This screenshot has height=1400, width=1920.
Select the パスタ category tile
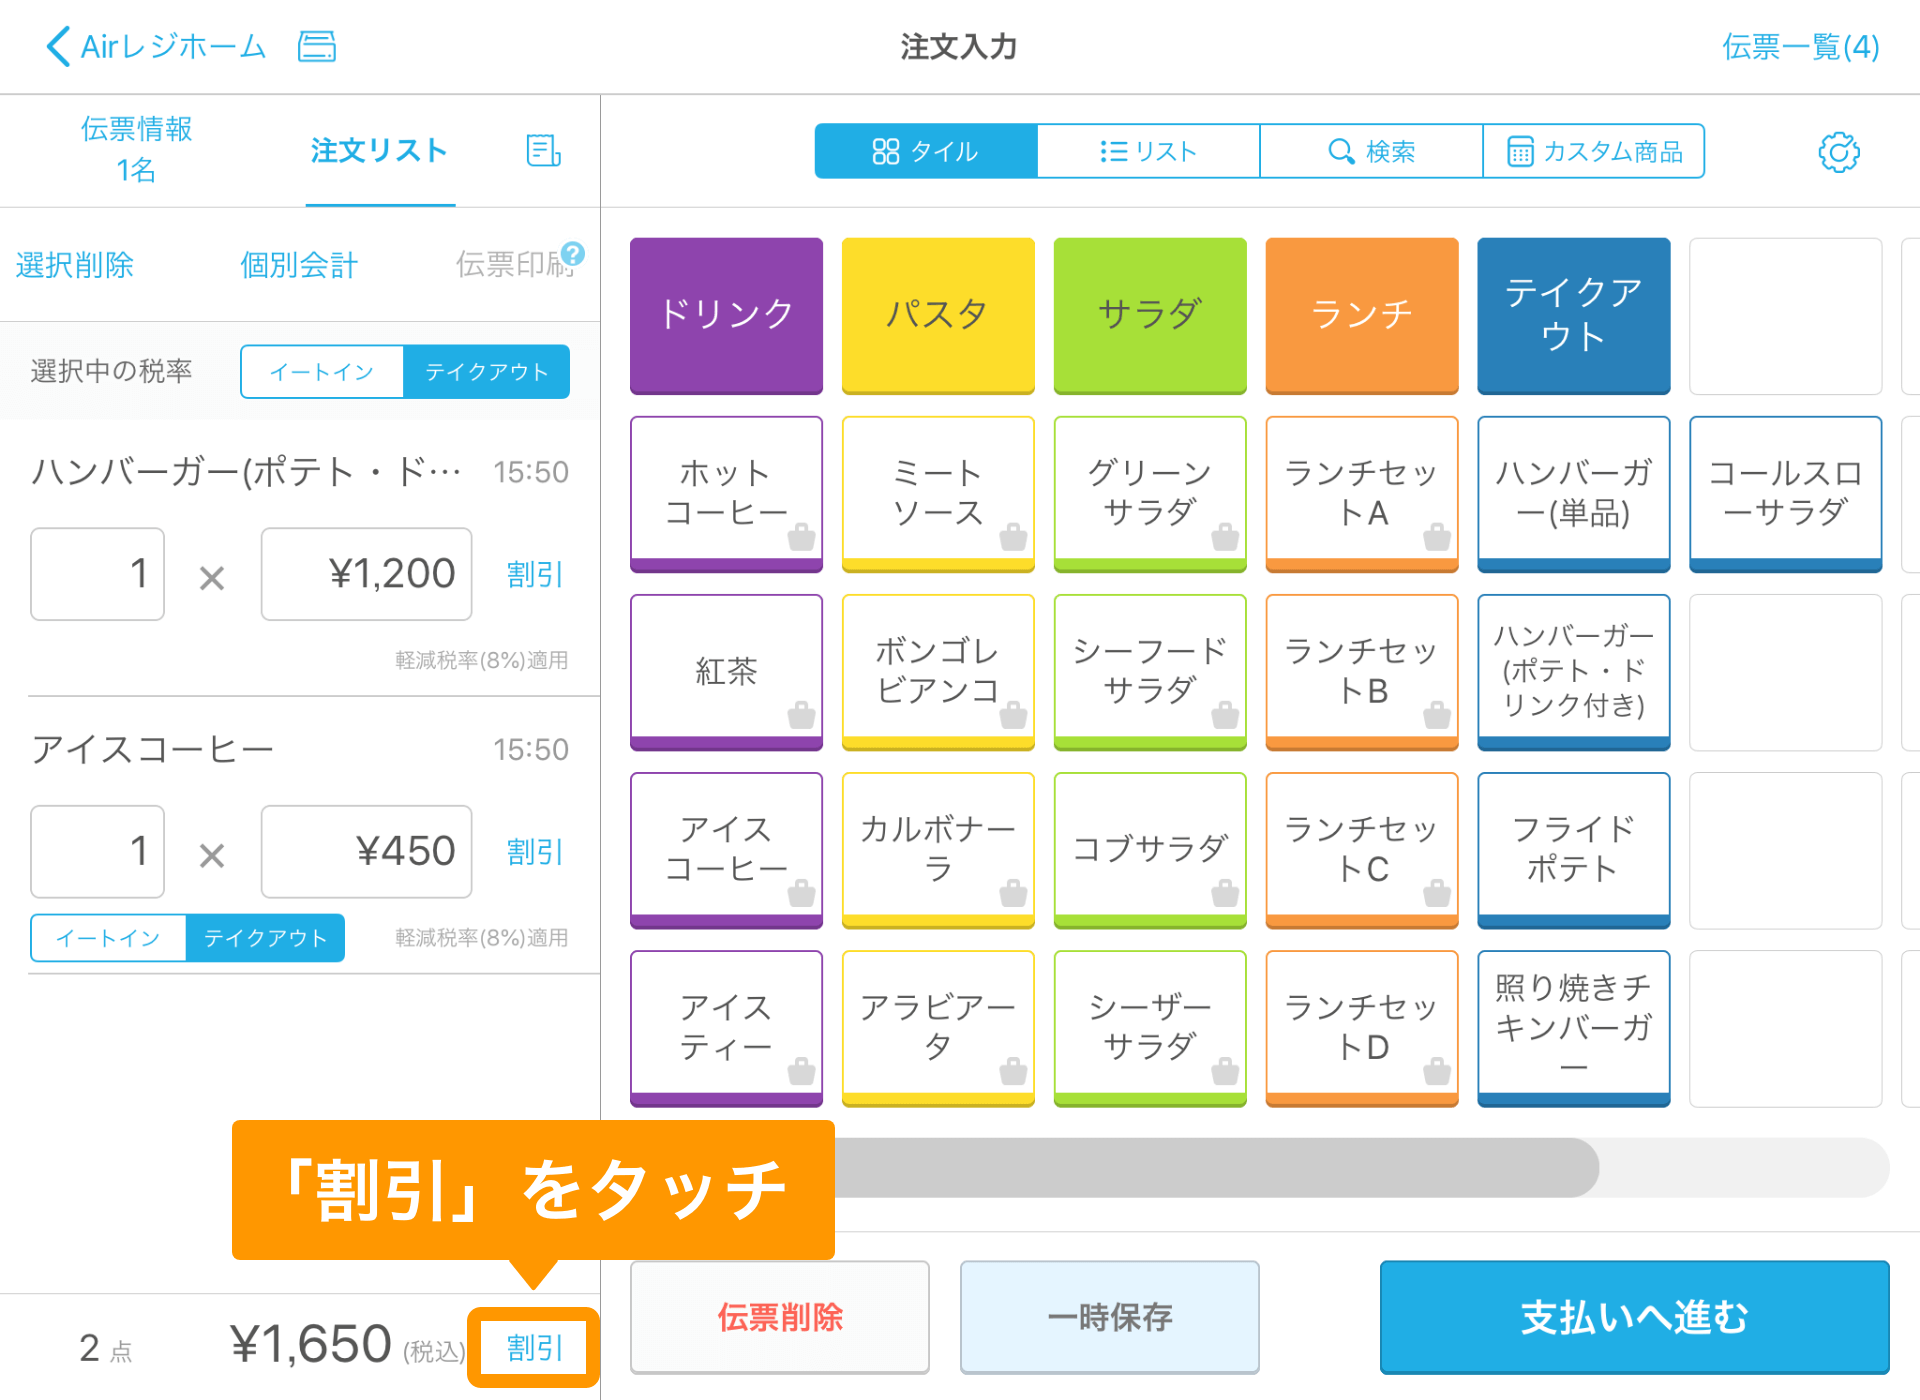pyautogui.click(x=938, y=316)
